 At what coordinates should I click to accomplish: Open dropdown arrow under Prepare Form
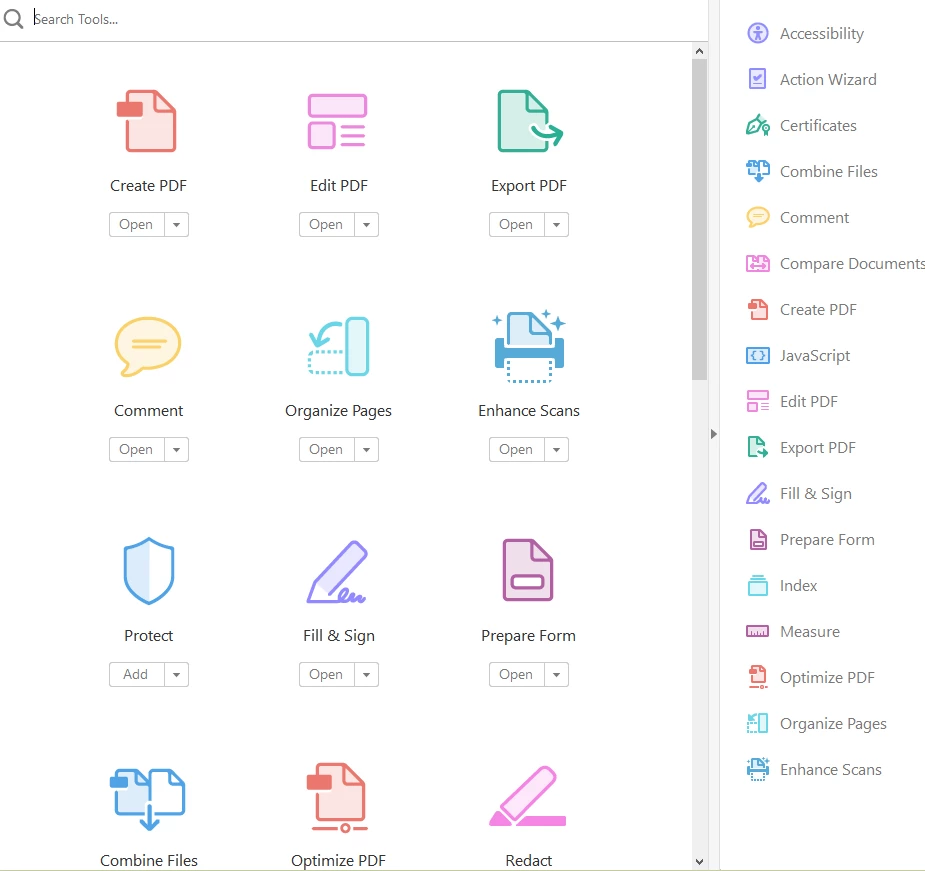pos(556,674)
